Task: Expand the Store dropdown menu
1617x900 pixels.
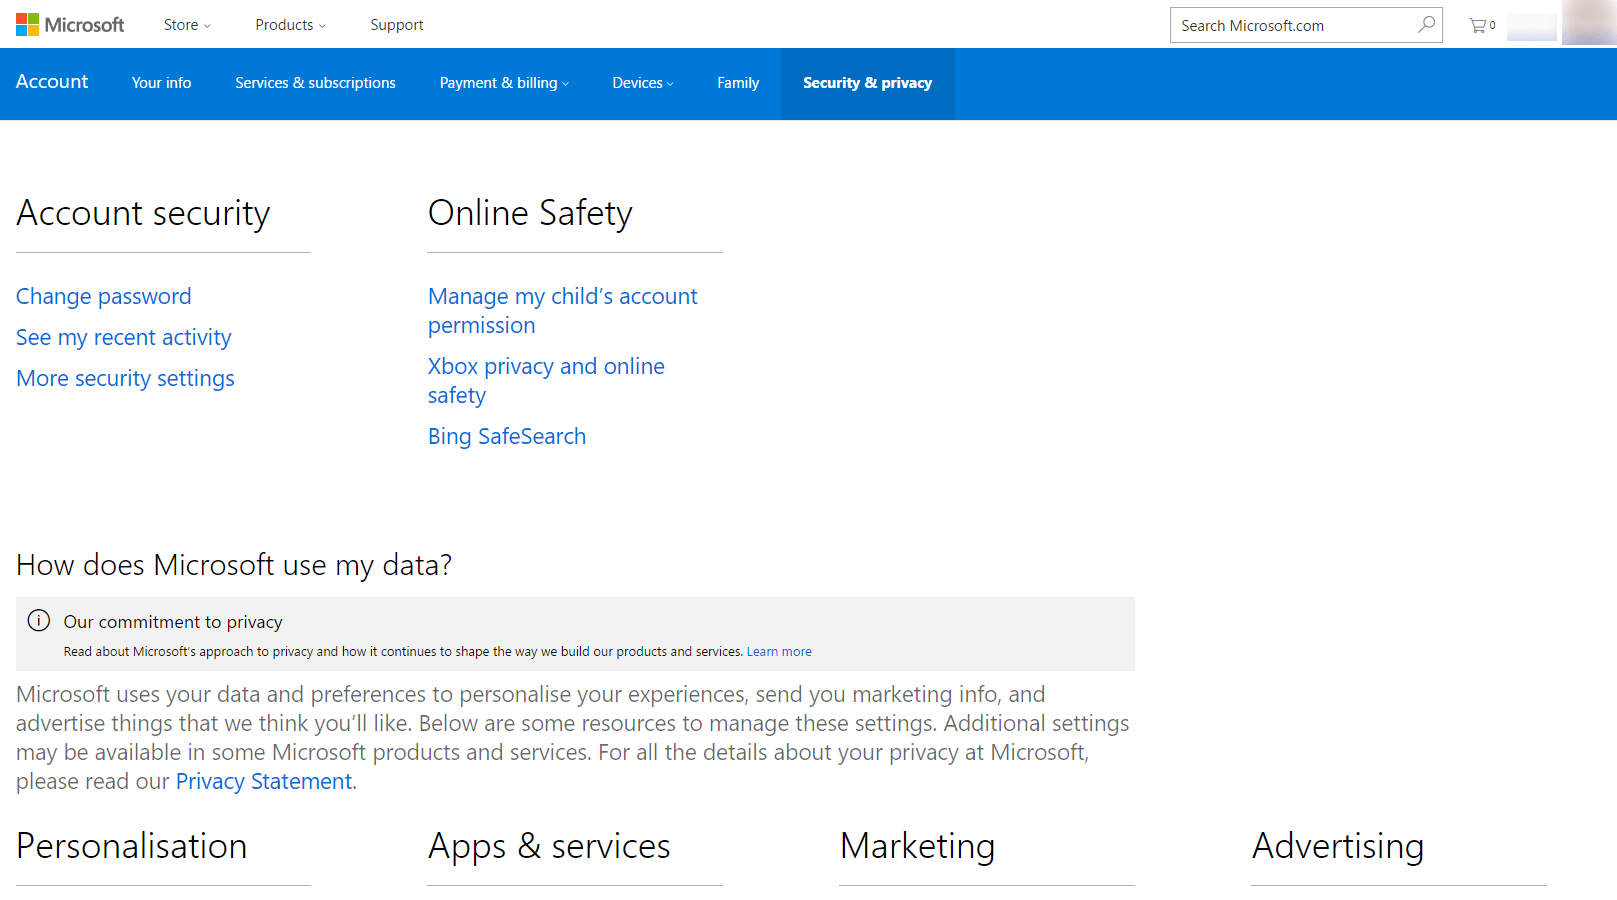Action: (187, 25)
